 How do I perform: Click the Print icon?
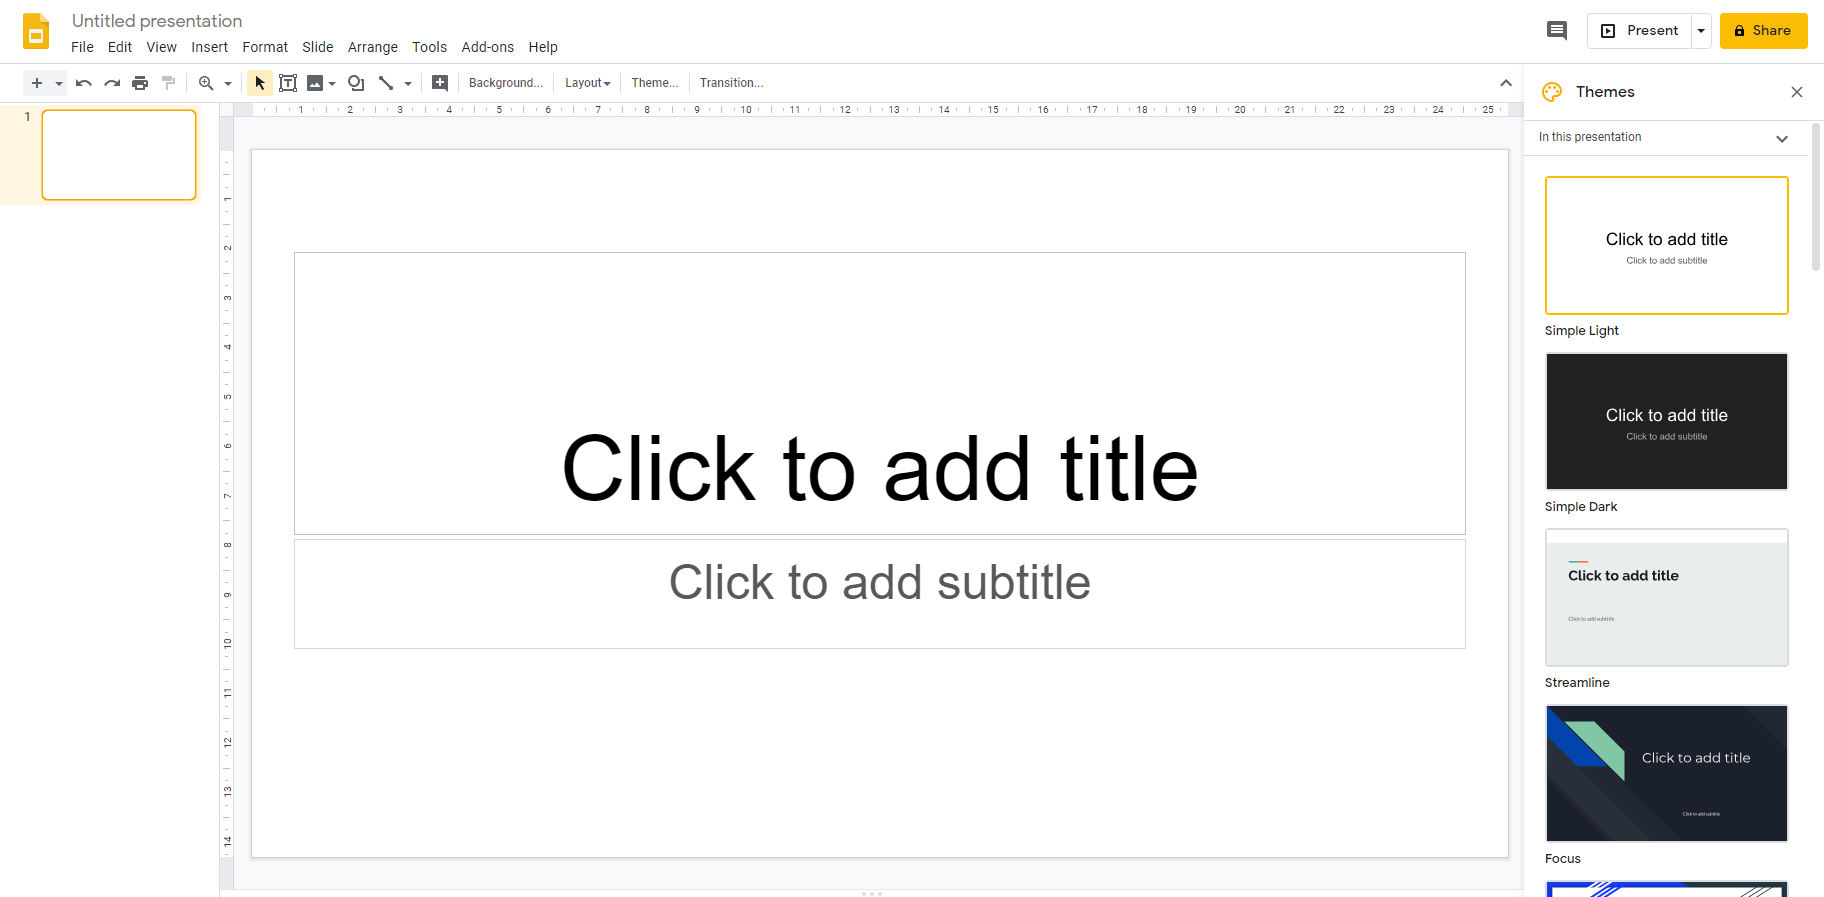140,83
